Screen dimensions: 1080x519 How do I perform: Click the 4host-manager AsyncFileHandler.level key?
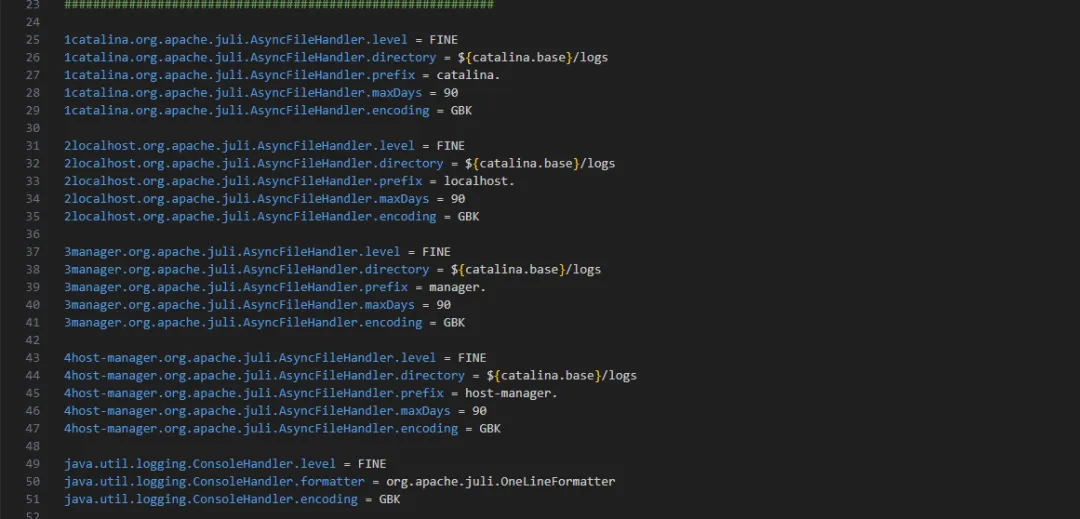(x=250, y=358)
